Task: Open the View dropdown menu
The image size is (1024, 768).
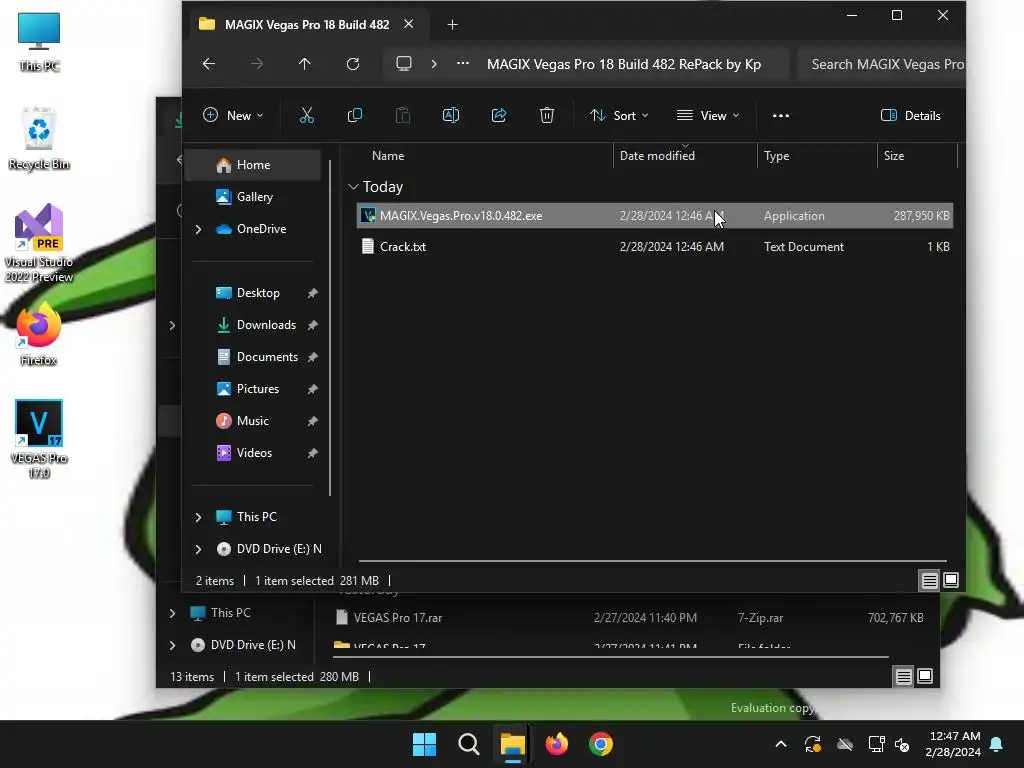Action: click(x=709, y=116)
